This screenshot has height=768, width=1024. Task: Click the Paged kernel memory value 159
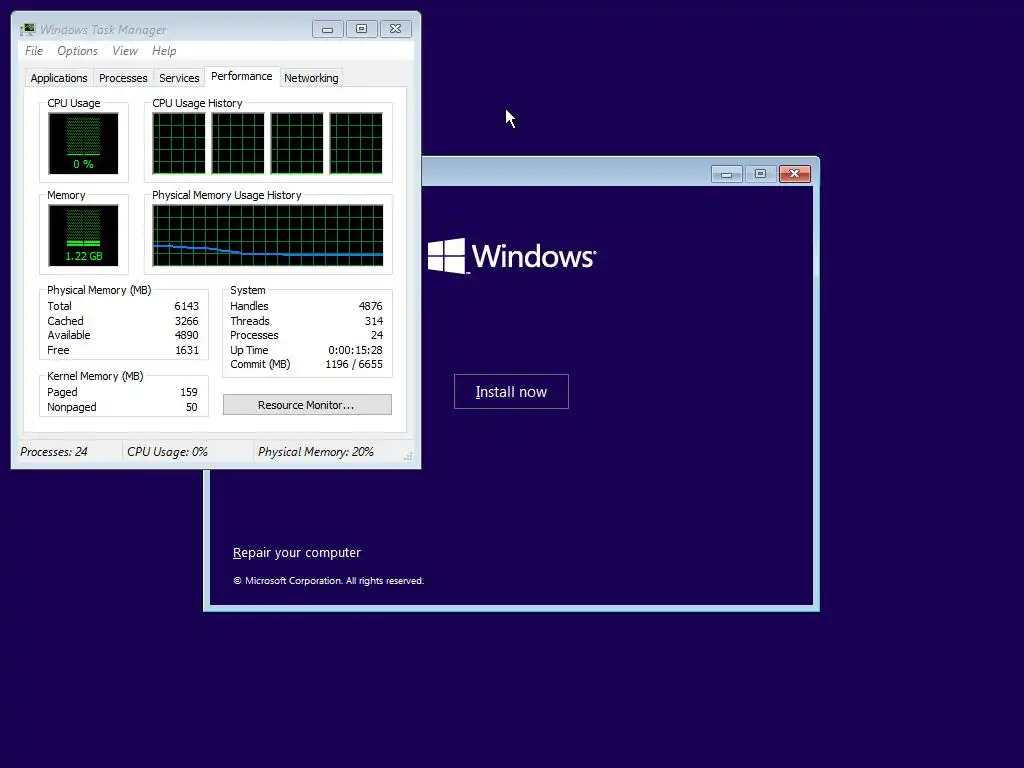pyautogui.click(x=189, y=392)
